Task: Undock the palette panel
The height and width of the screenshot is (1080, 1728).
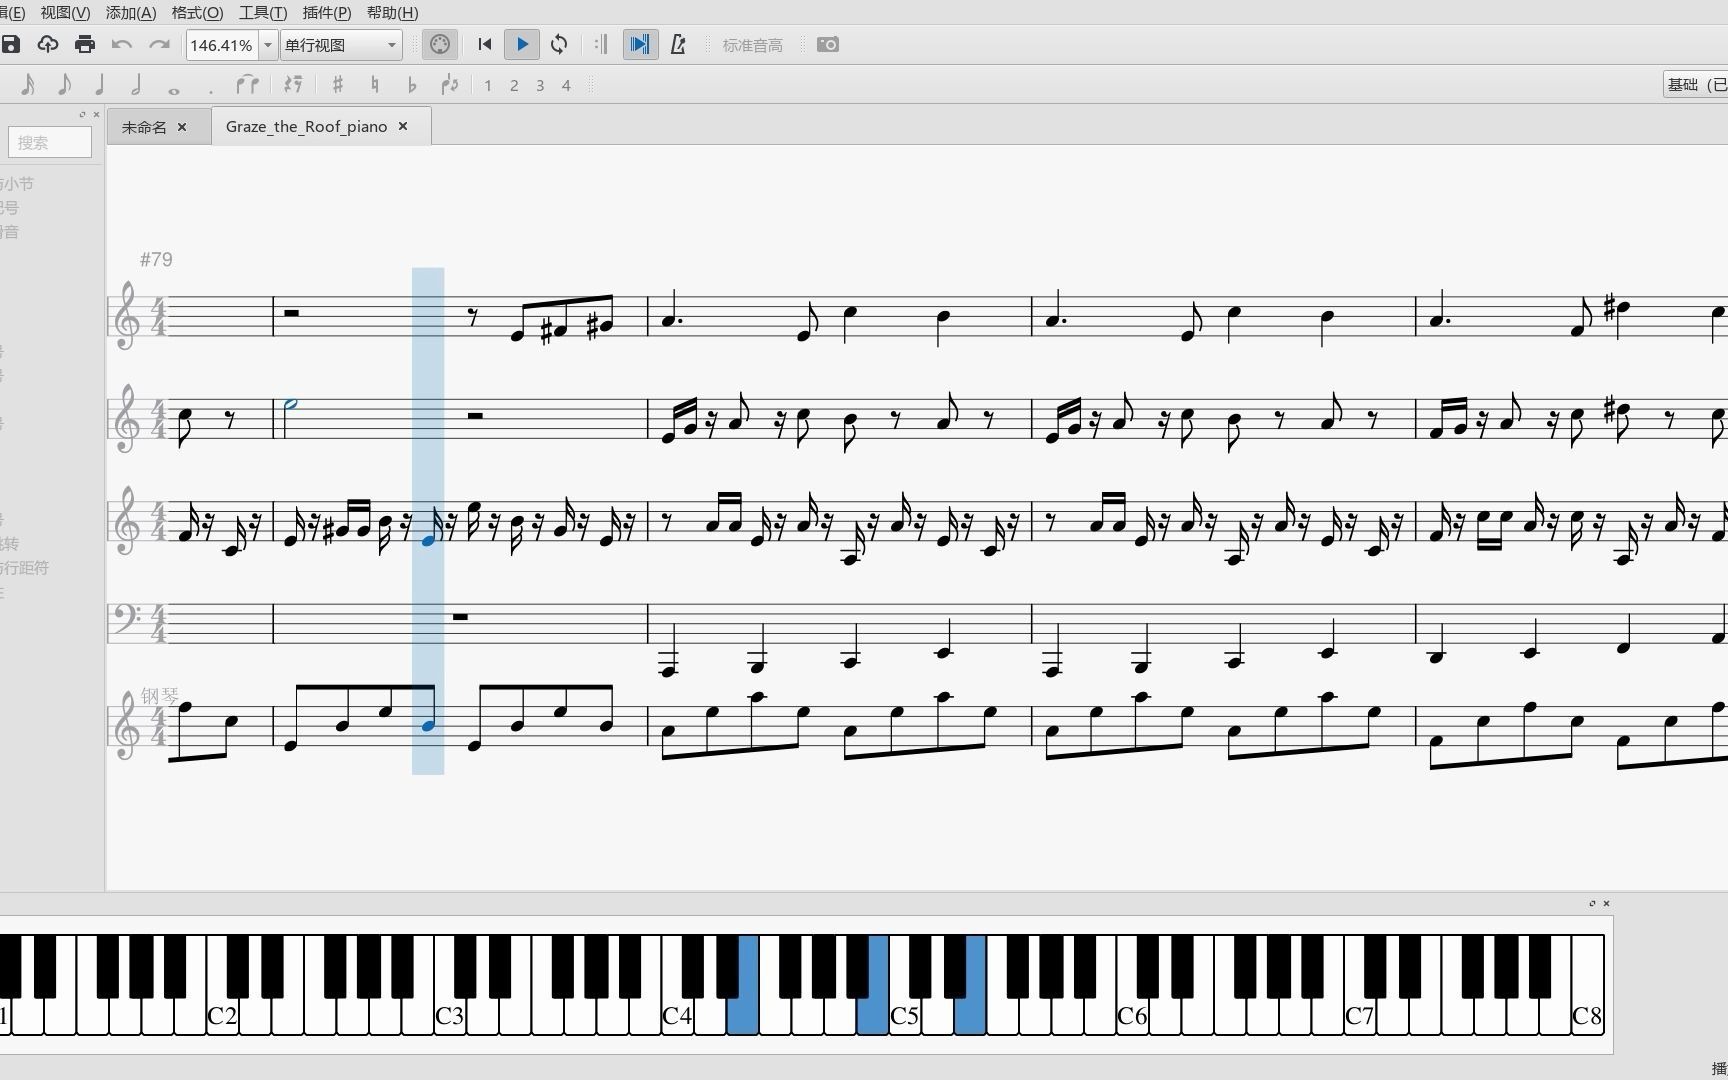Action: coord(82,115)
